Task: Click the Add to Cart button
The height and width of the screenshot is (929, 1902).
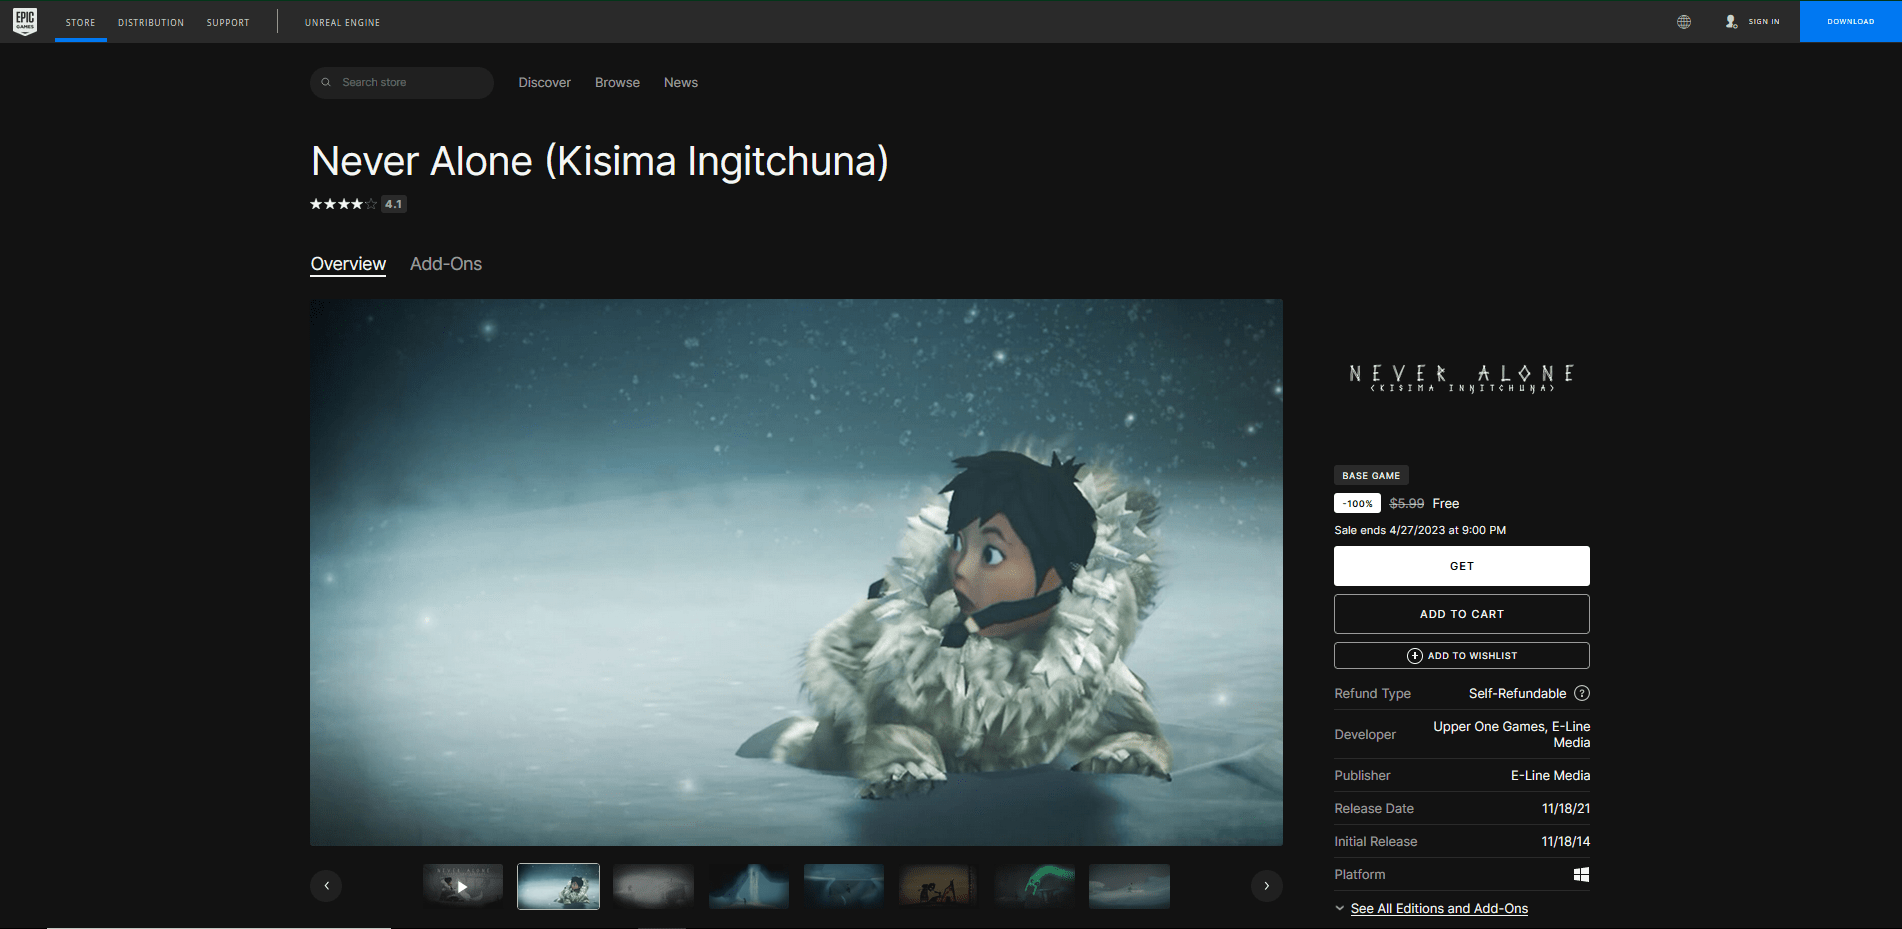Action: 1462,614
